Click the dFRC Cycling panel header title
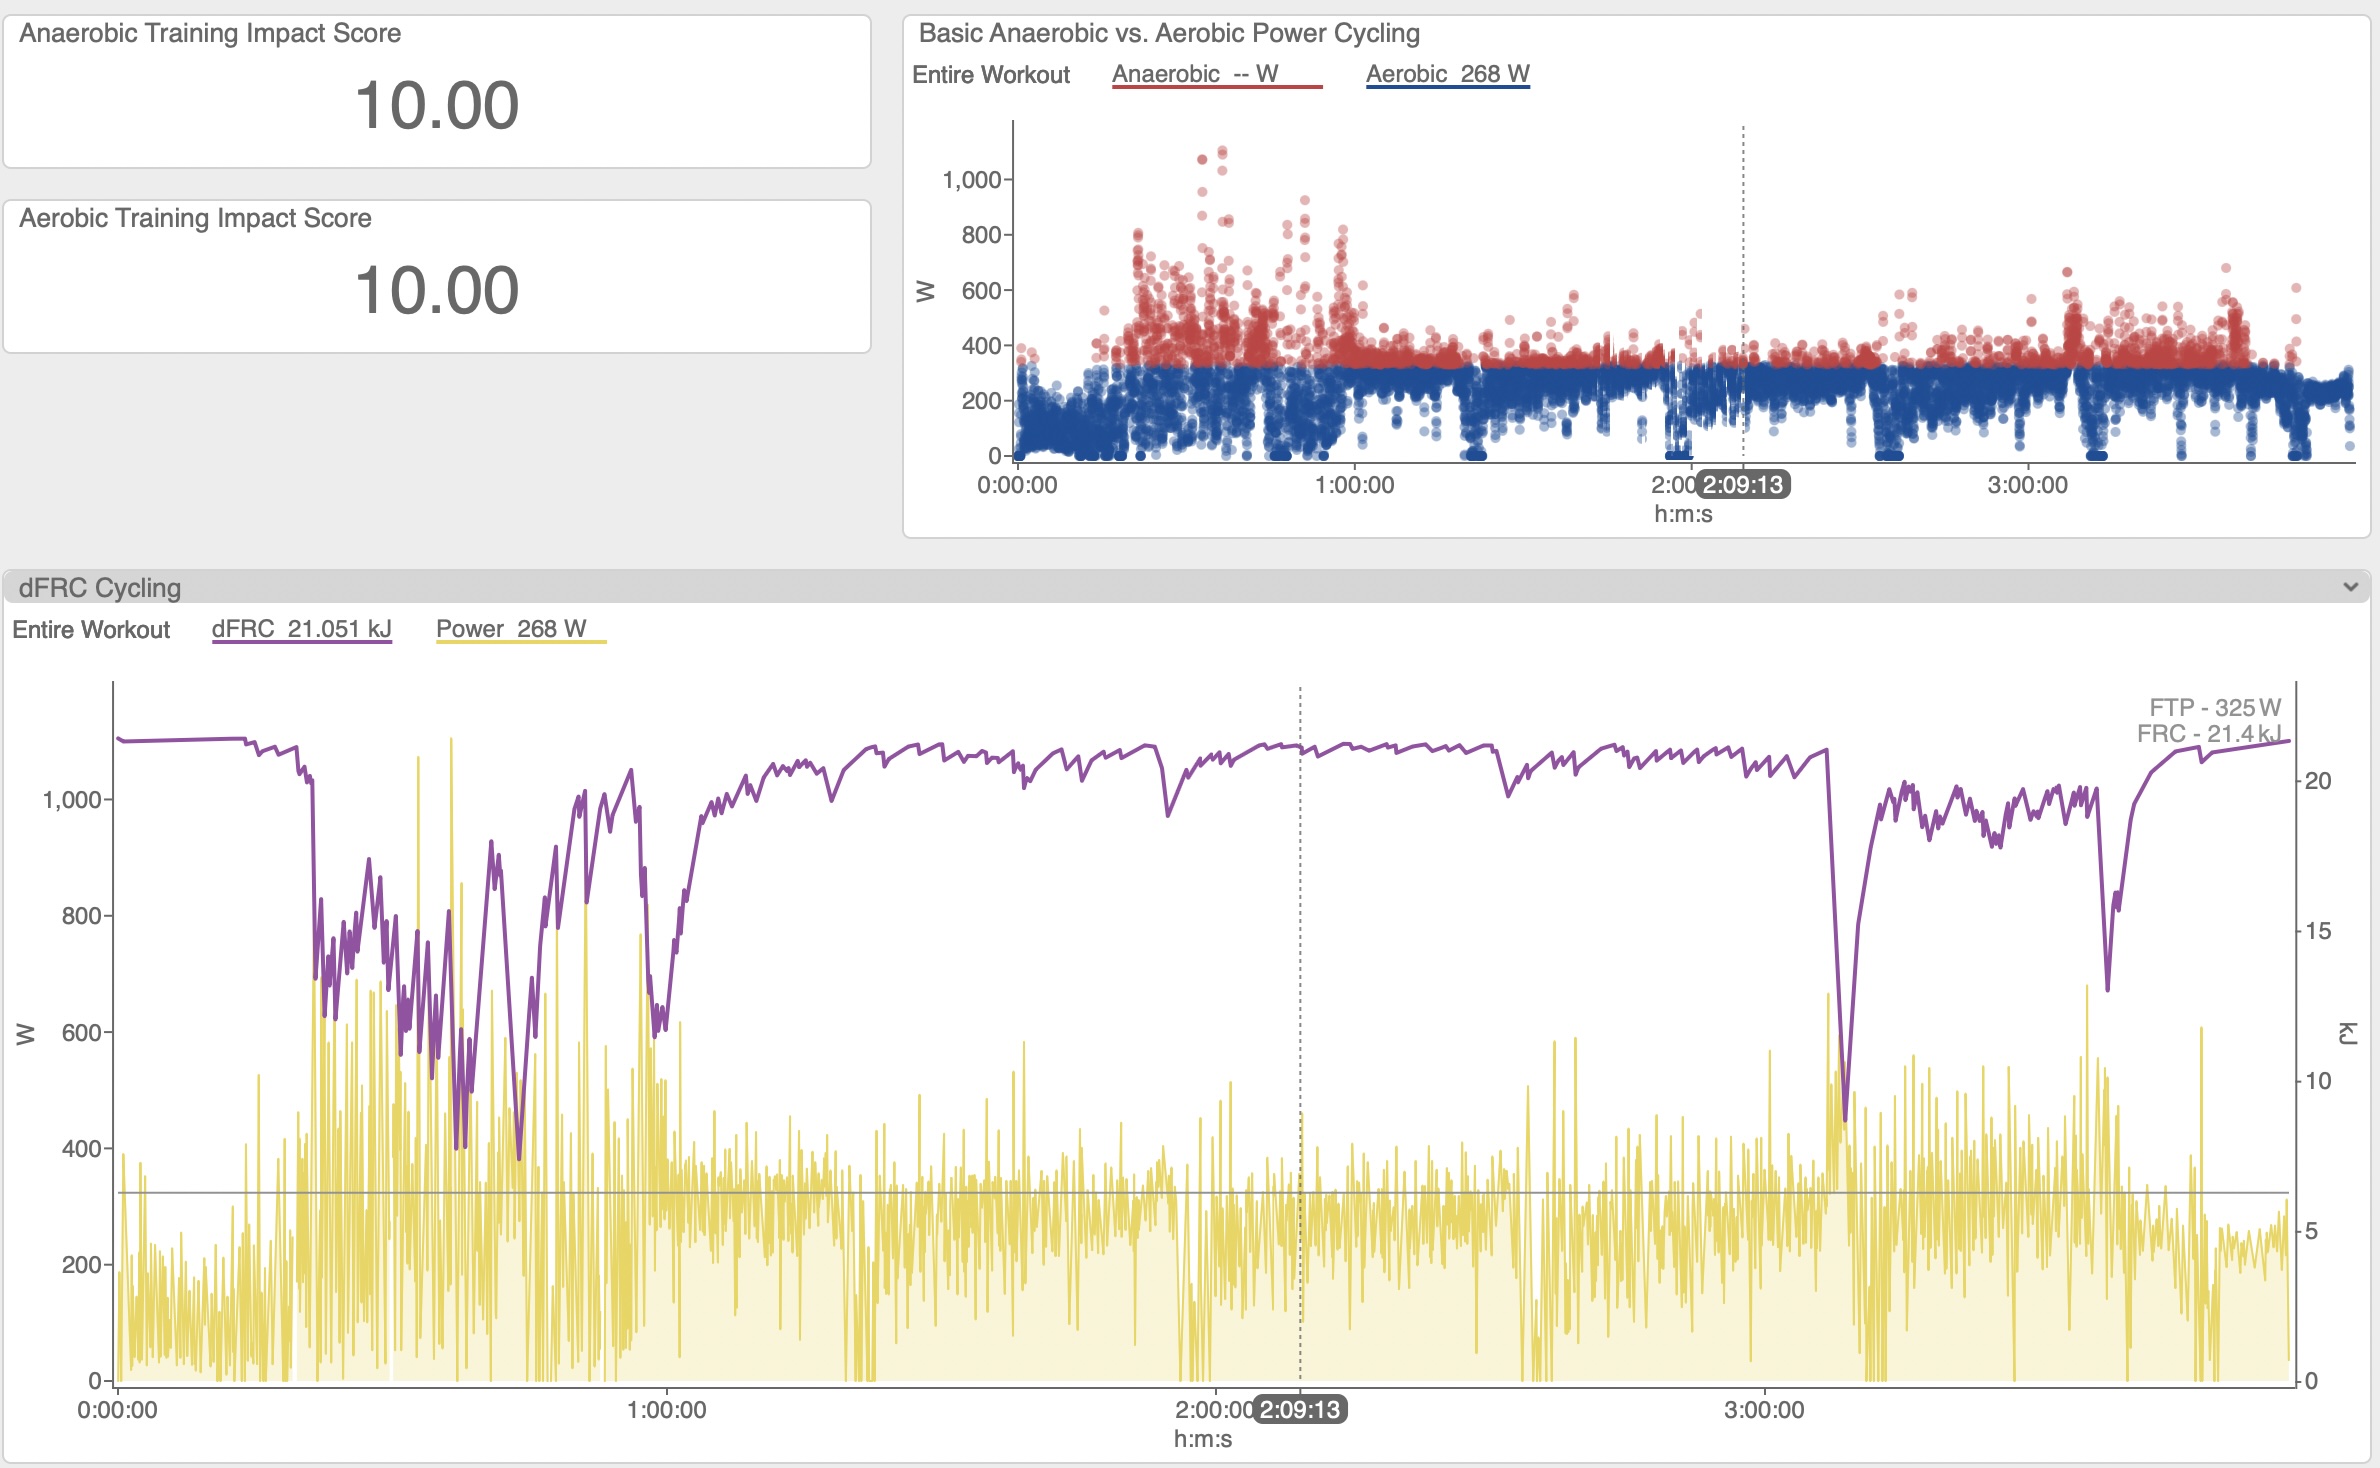The image size is (2380, 1468). pyautogui.click(x=100, y=588)
